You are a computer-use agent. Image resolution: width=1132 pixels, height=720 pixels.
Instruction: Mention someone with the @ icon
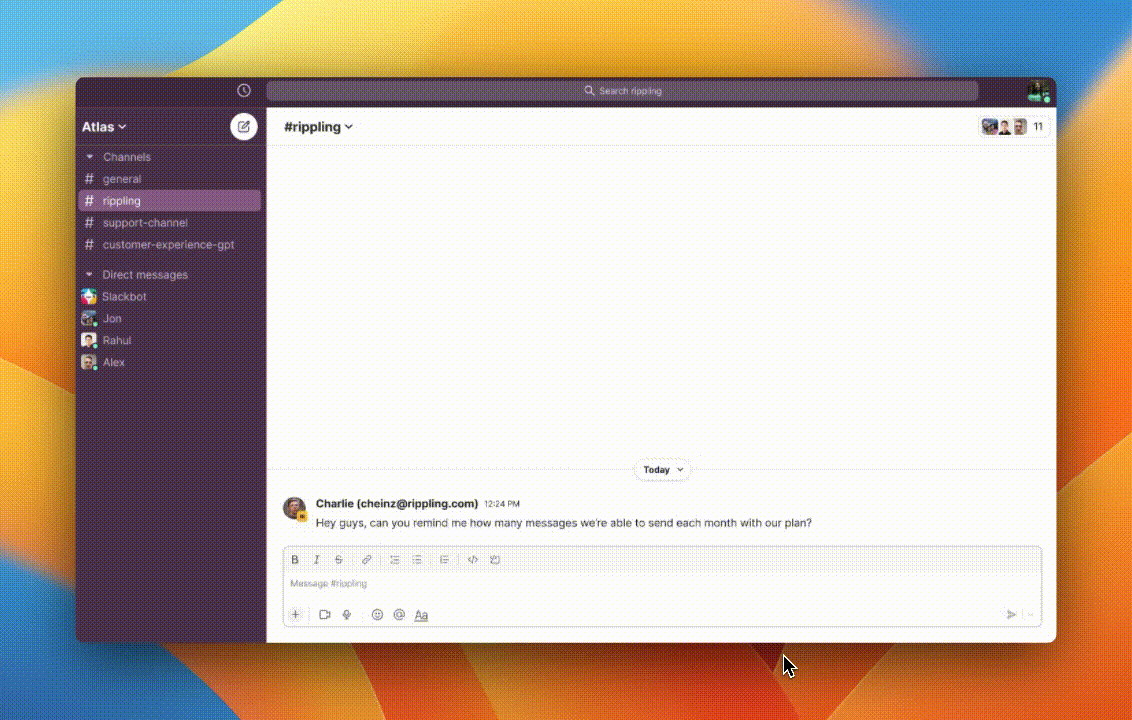(x=399, y=615)
